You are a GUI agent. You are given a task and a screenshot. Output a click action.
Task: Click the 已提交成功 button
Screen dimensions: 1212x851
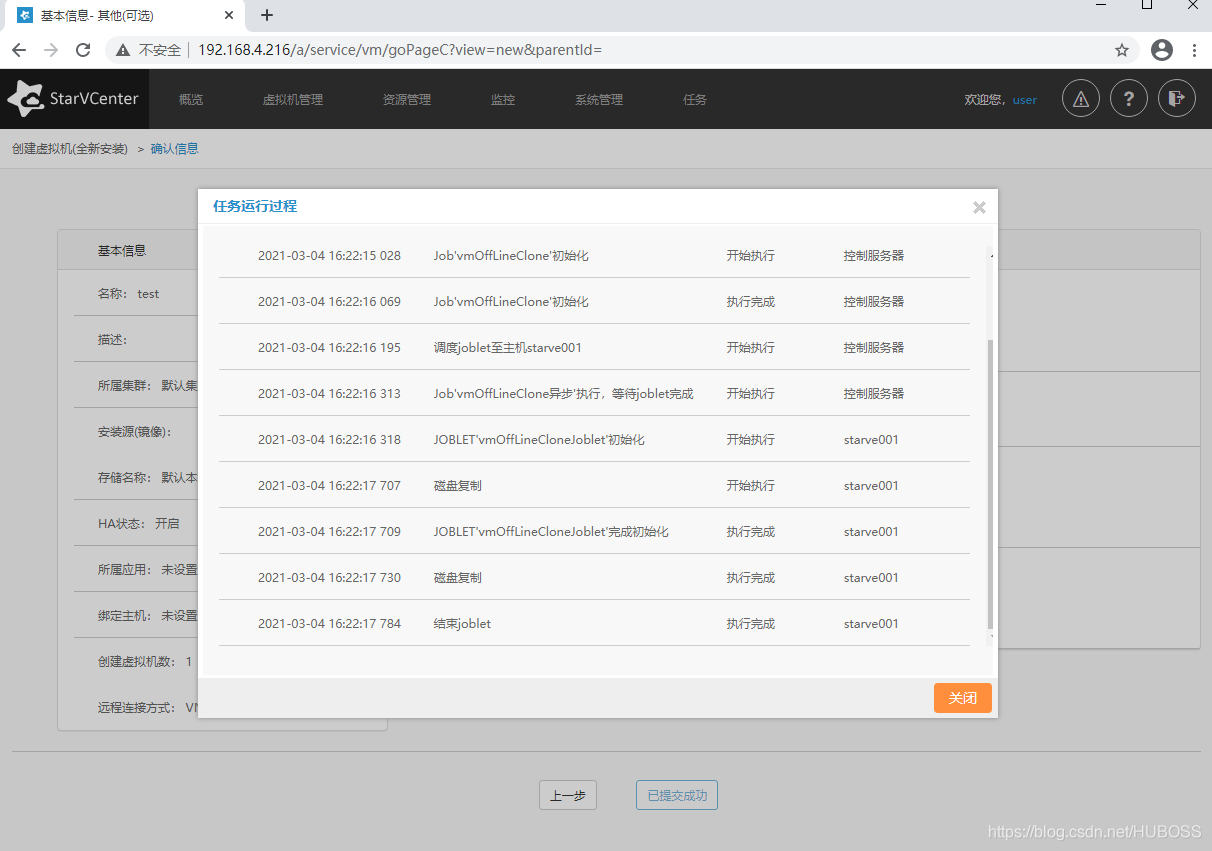coord(677,796)
